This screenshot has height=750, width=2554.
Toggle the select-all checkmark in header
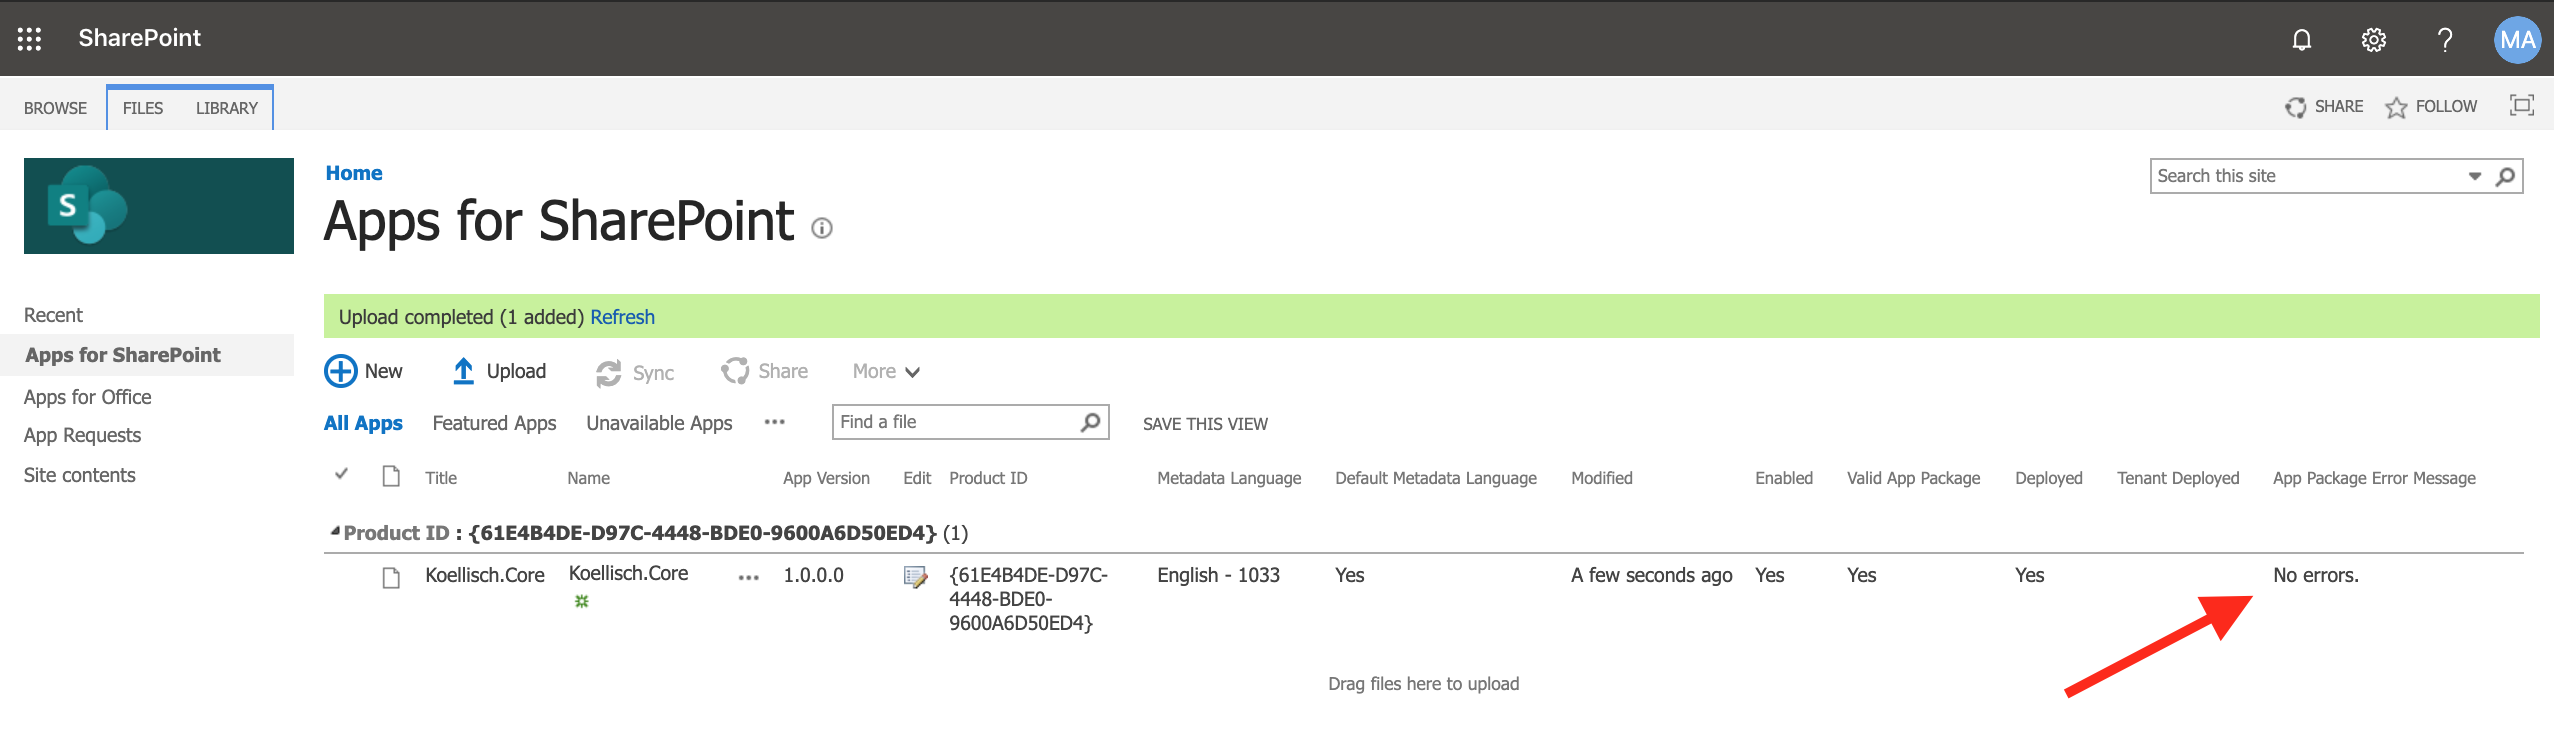[x=341, y=473]
